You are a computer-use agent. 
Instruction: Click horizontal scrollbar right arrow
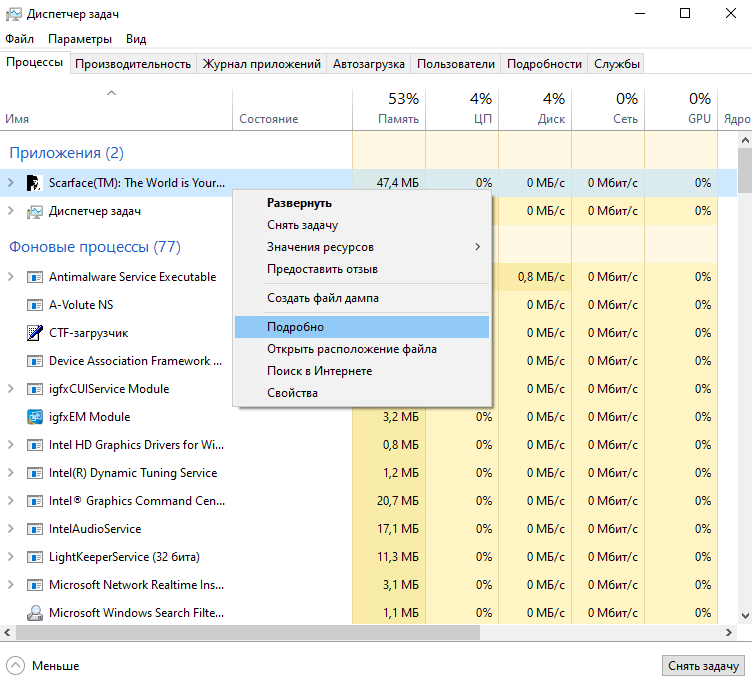click(x=728, y=632)
